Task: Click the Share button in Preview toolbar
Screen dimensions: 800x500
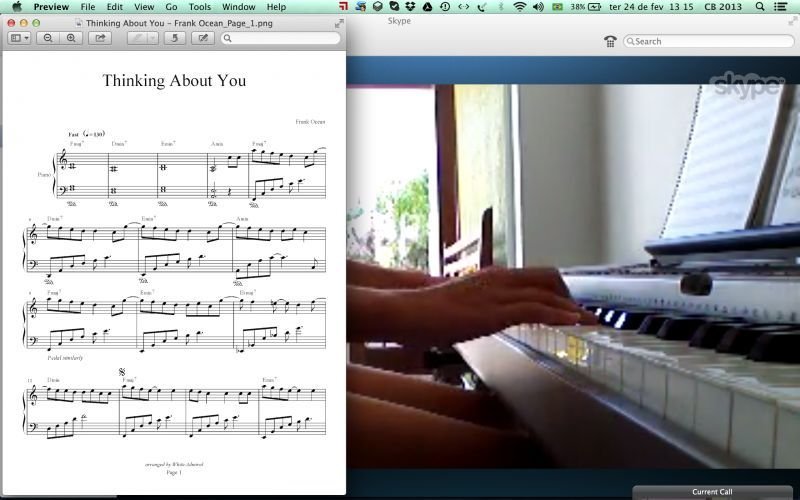Action: (100, 38)
